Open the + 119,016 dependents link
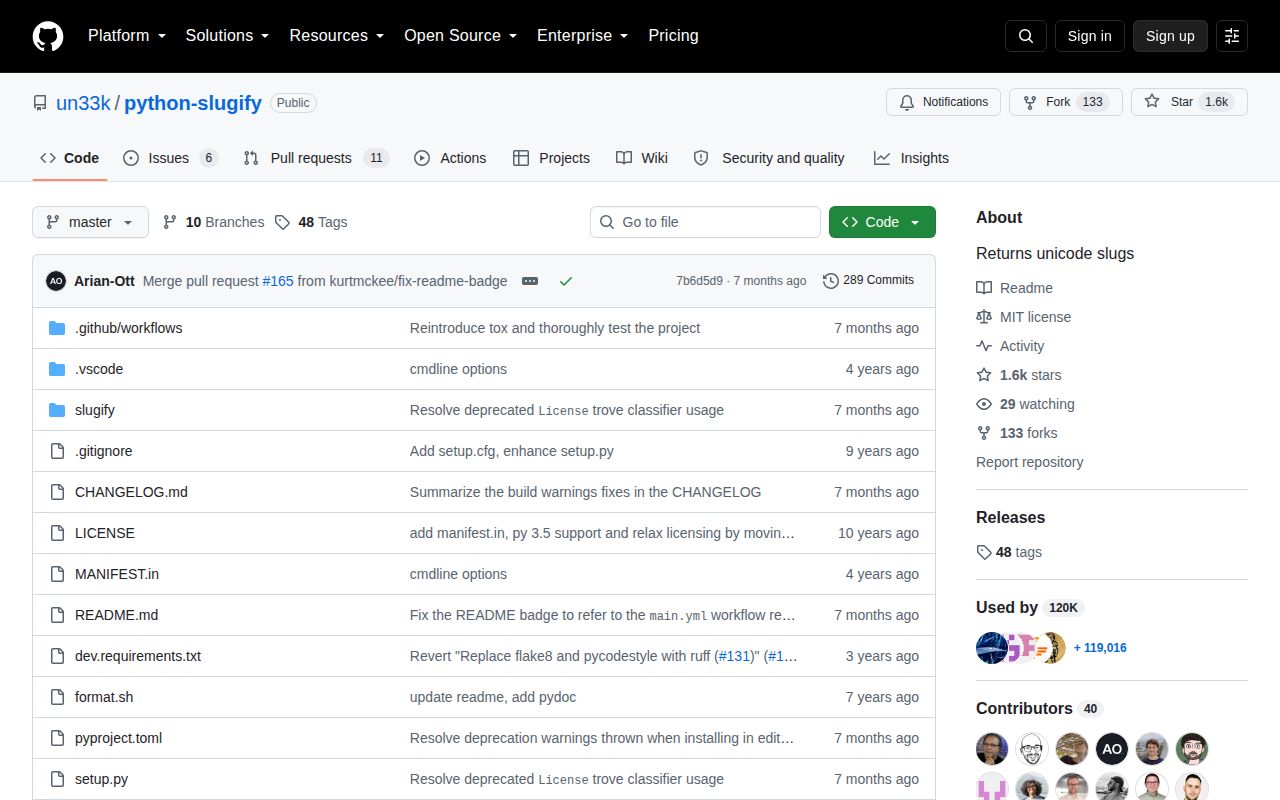Viewport: 1280px width, 800px height. coord(1100,648)
